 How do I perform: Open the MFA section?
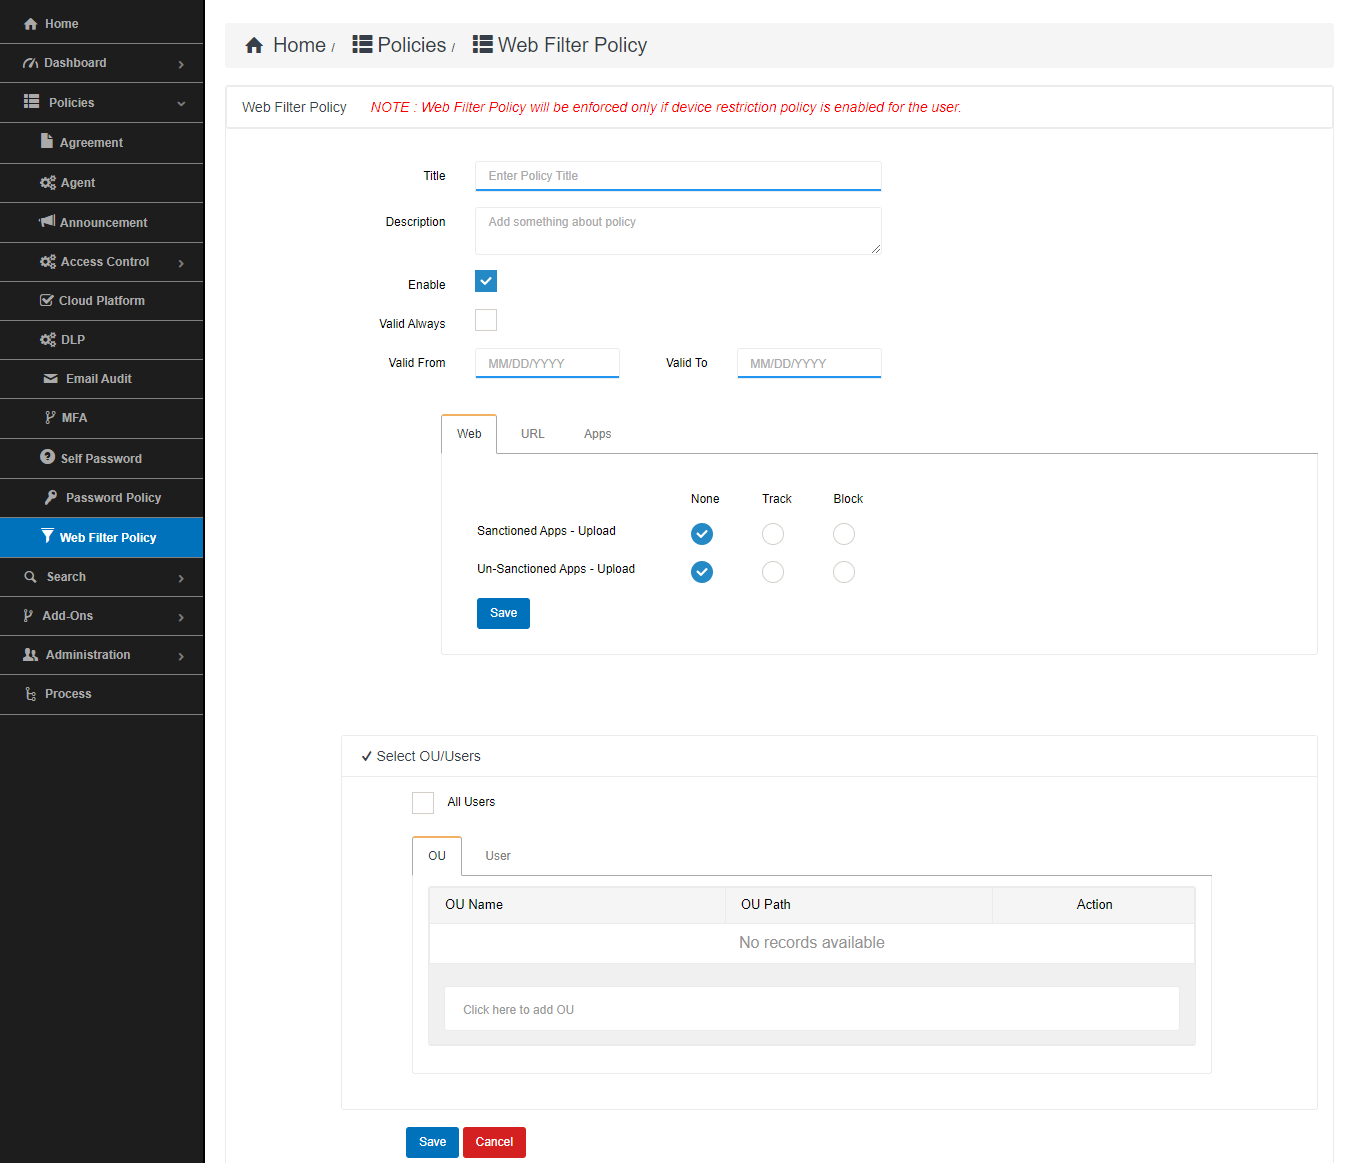point(74,418)
